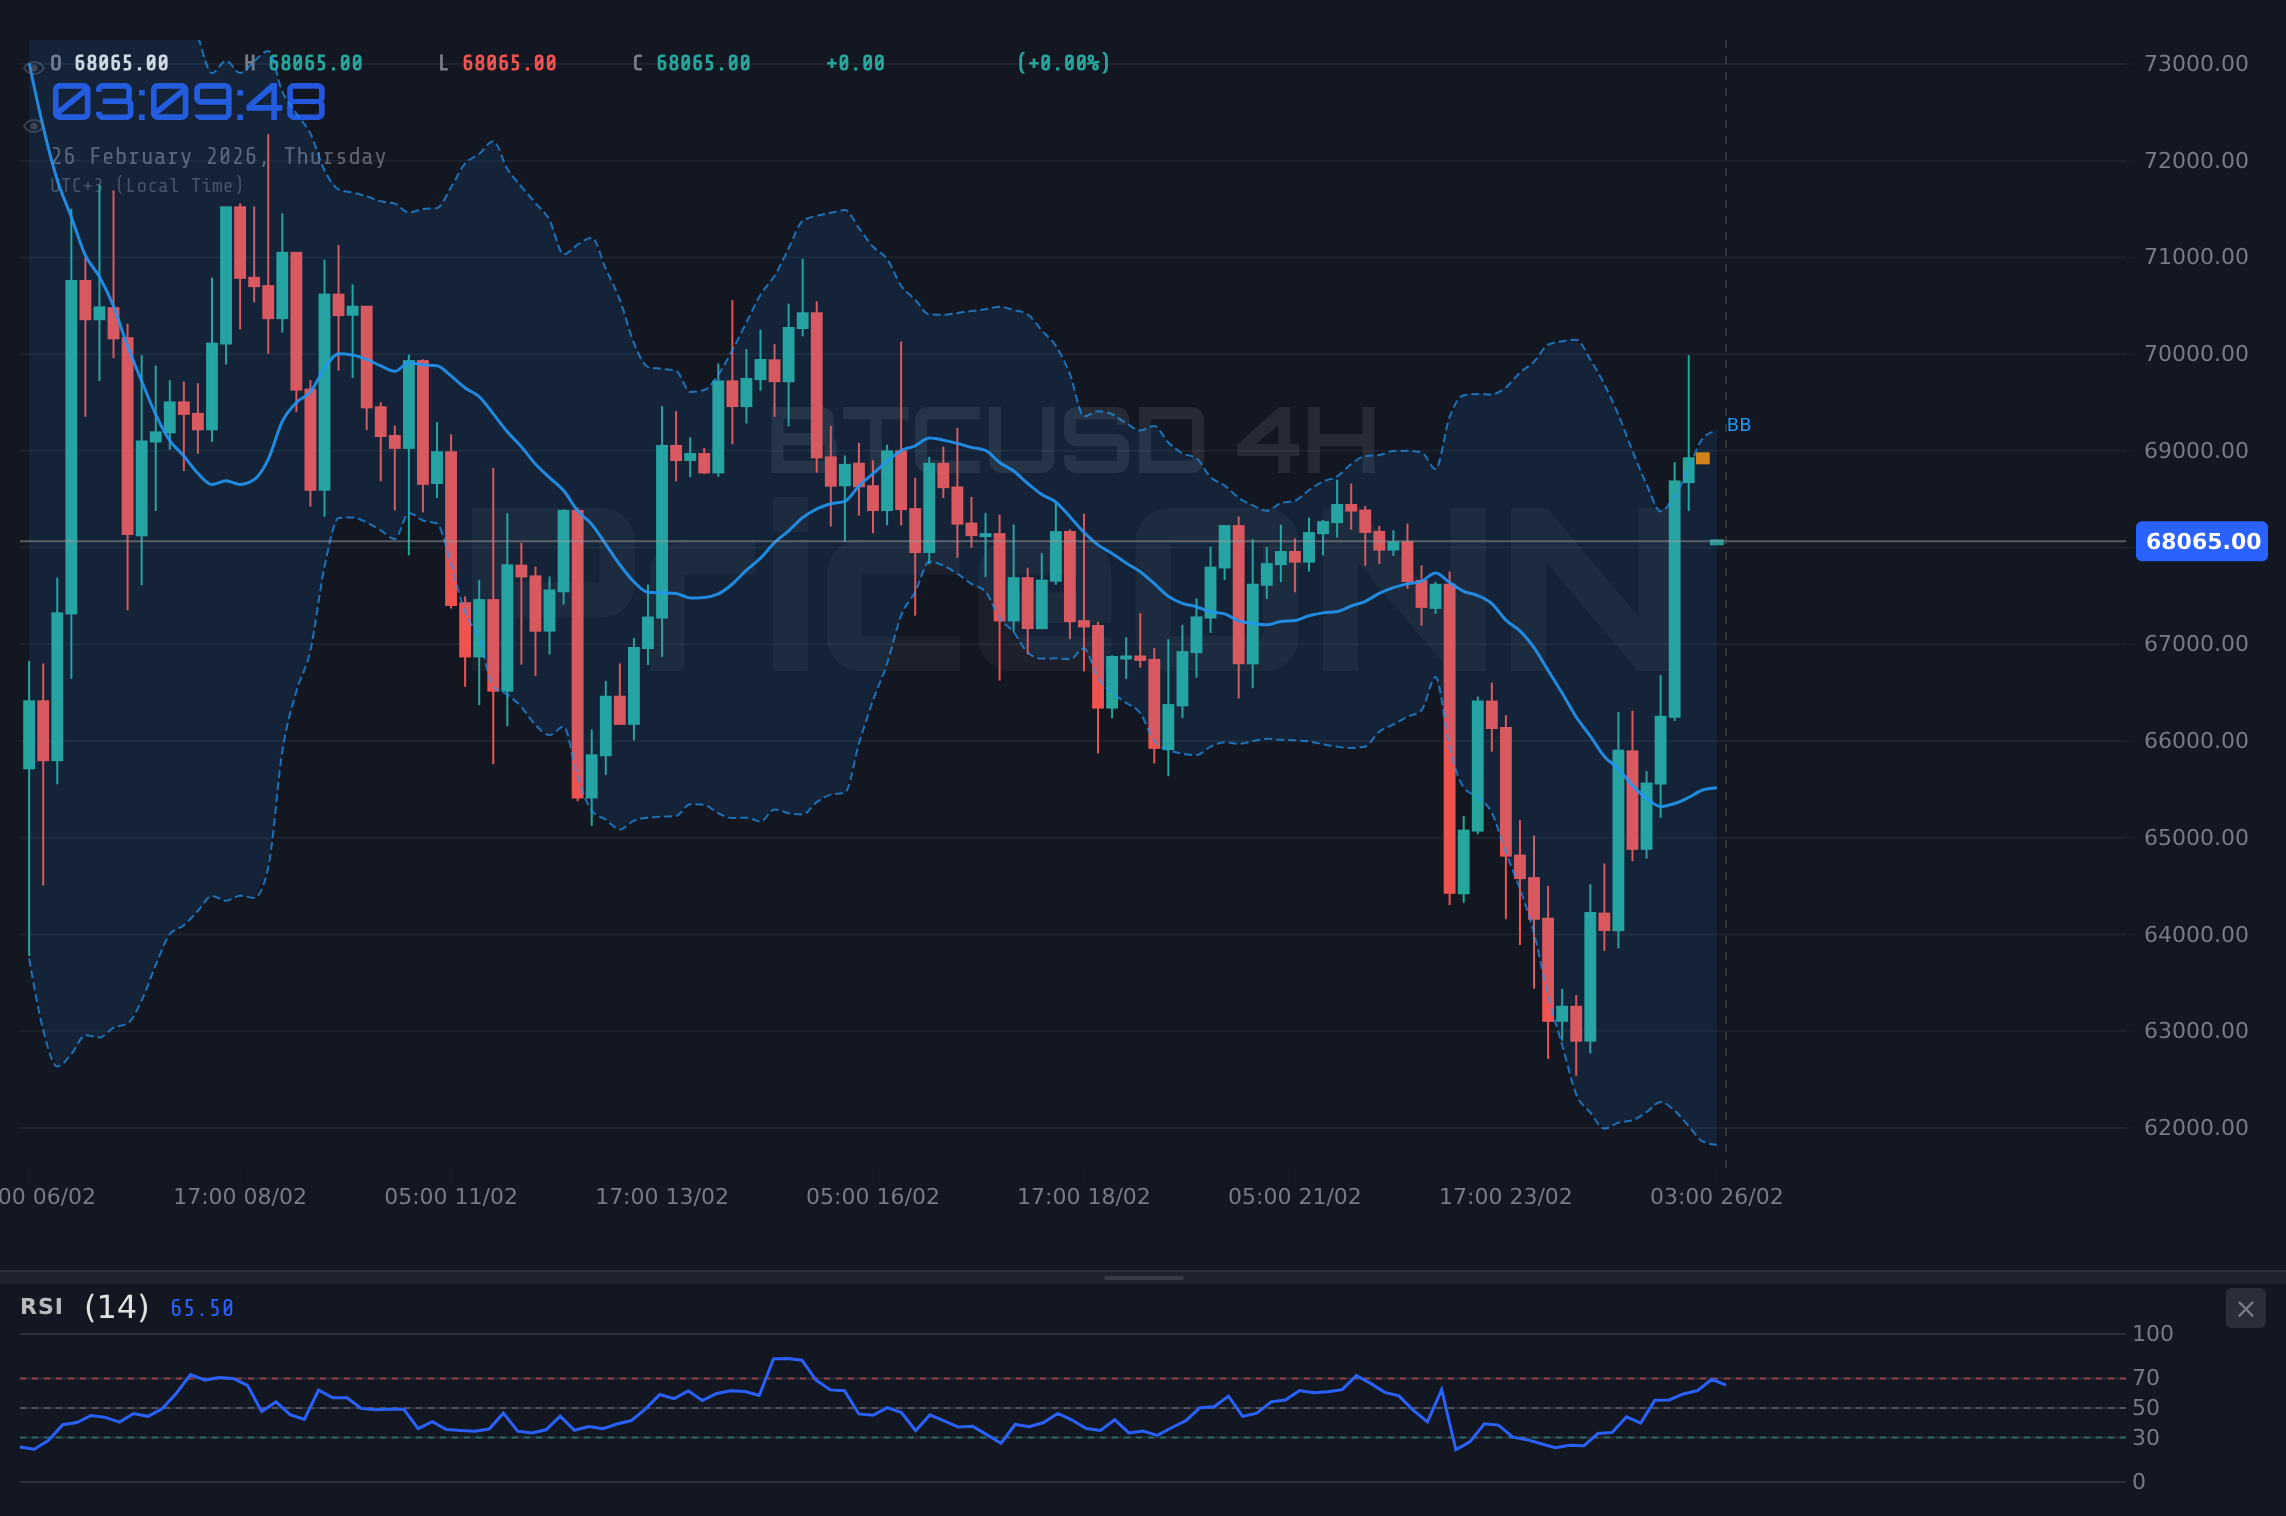Click the UTC+3 (Local Time) label
Screen dimensions: 2286x1516
pos(148,186)
